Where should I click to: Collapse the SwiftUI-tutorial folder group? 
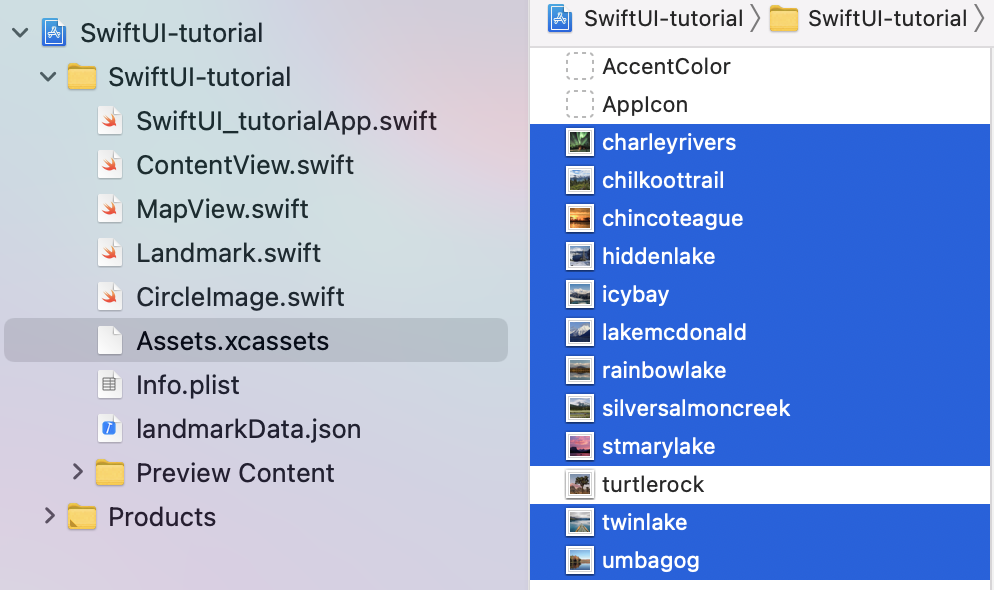[48, 77]
